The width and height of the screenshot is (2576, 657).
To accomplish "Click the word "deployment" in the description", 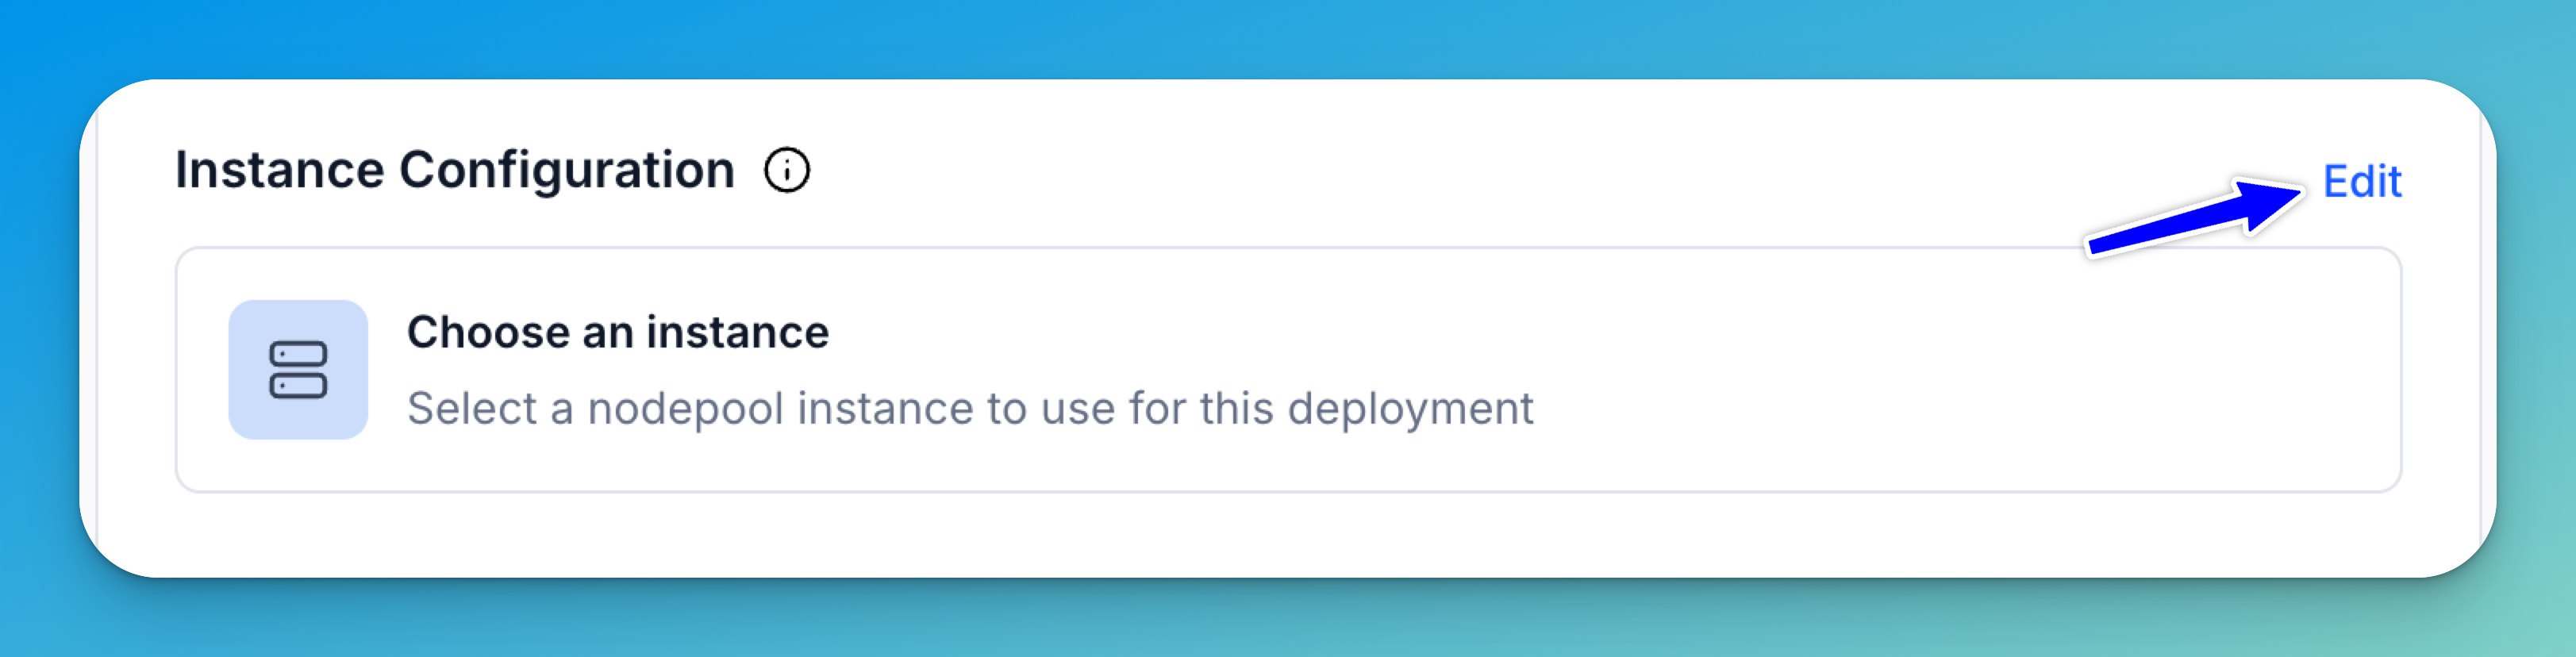I will tap(1409, 408).
